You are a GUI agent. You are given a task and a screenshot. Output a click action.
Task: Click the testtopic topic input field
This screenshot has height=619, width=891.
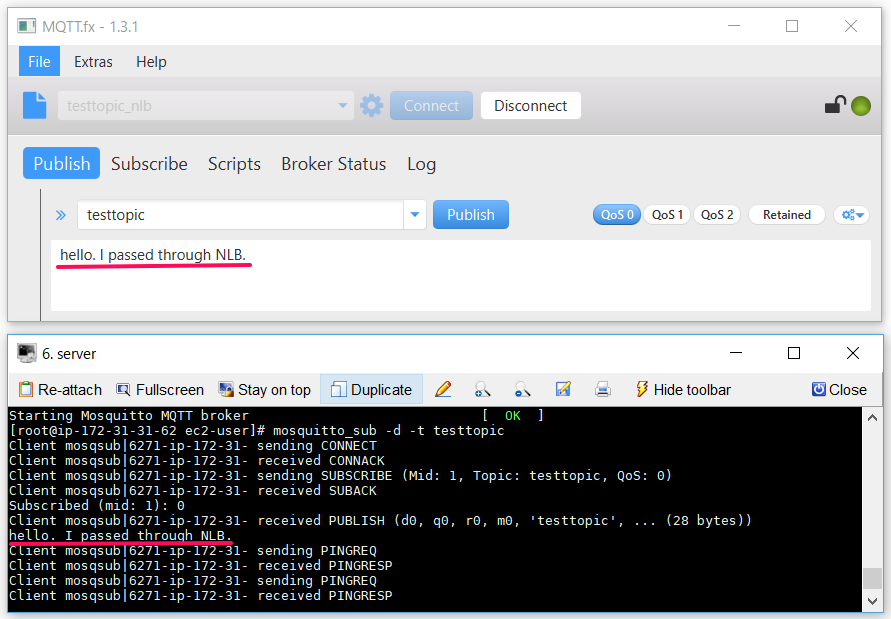tap(240, 215)
